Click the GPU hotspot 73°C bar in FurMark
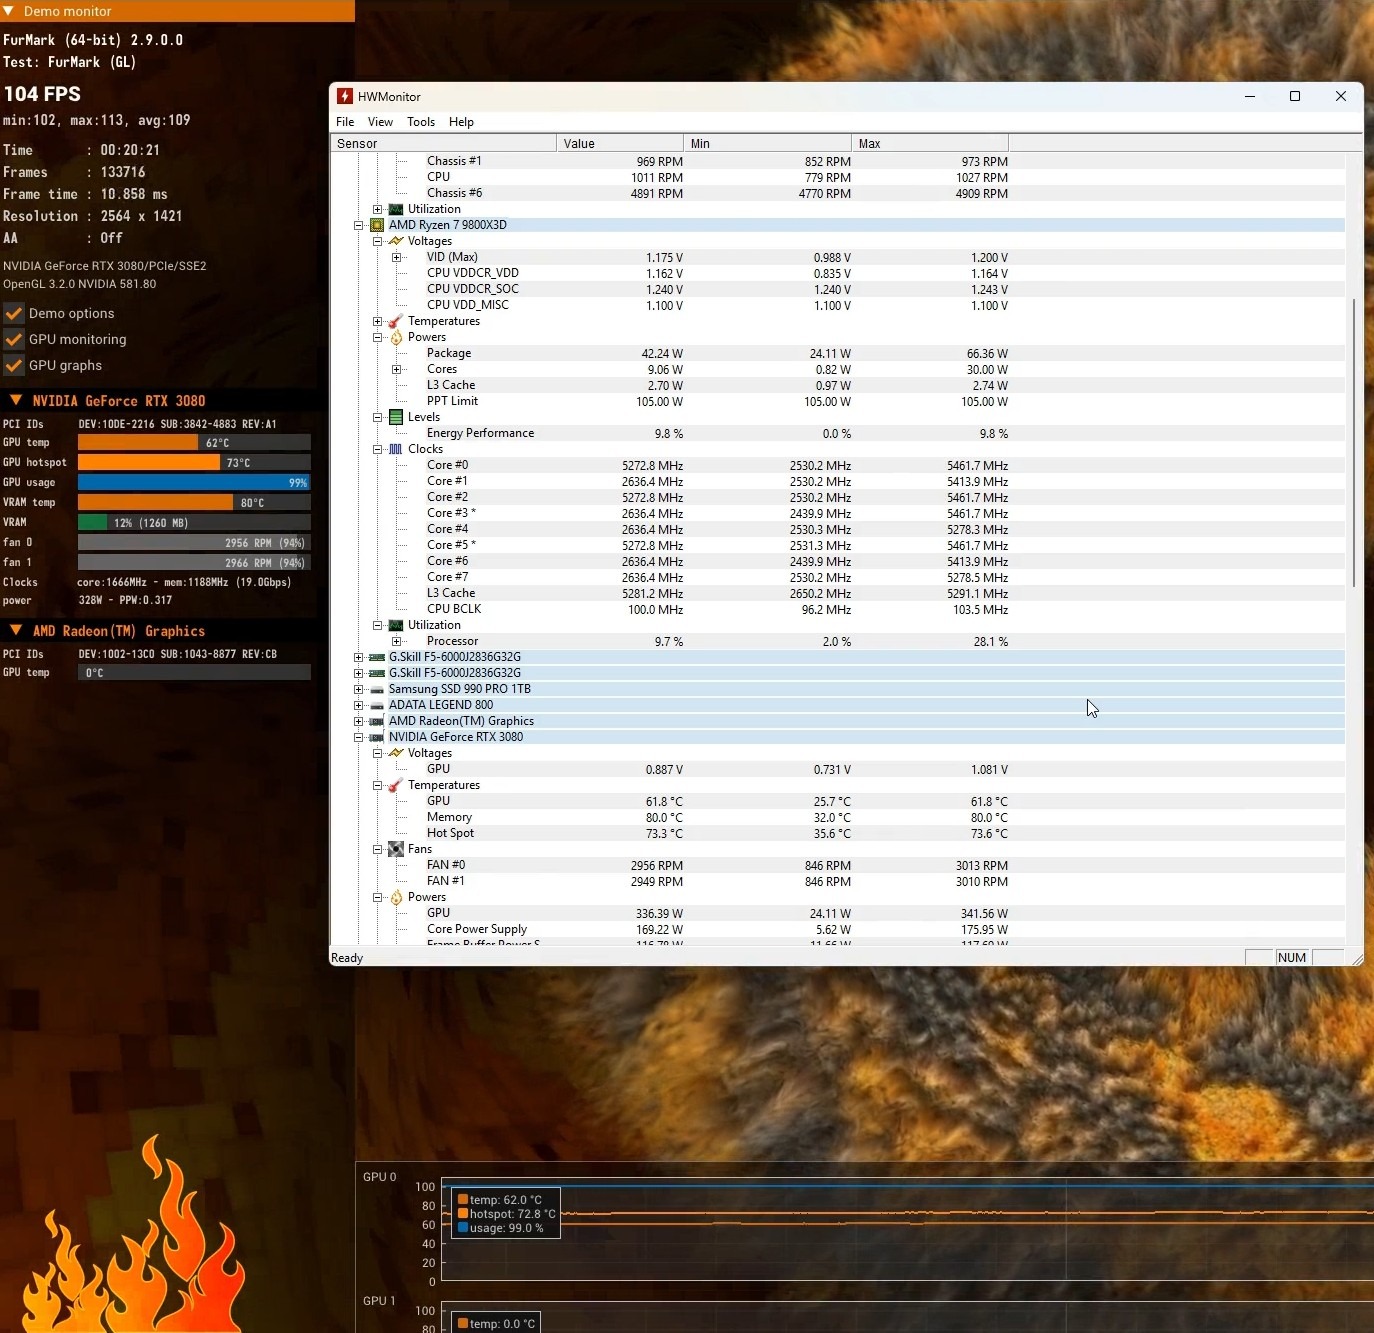1374x1333 pixels. [194, 462]
